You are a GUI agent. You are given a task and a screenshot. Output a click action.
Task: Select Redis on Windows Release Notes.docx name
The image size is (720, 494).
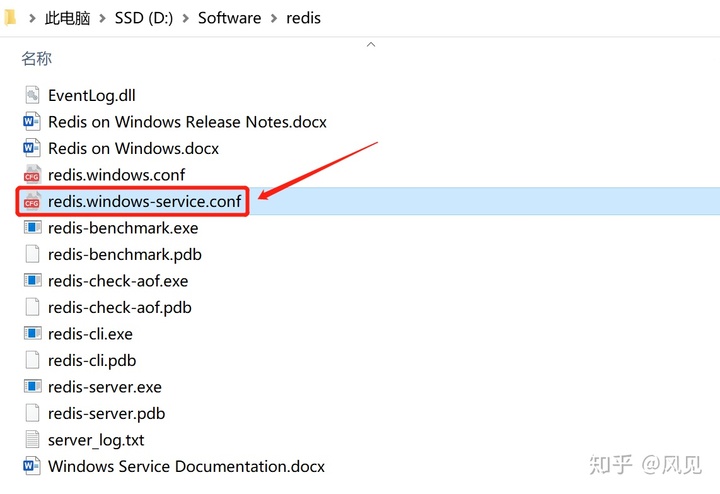[187, 122]
